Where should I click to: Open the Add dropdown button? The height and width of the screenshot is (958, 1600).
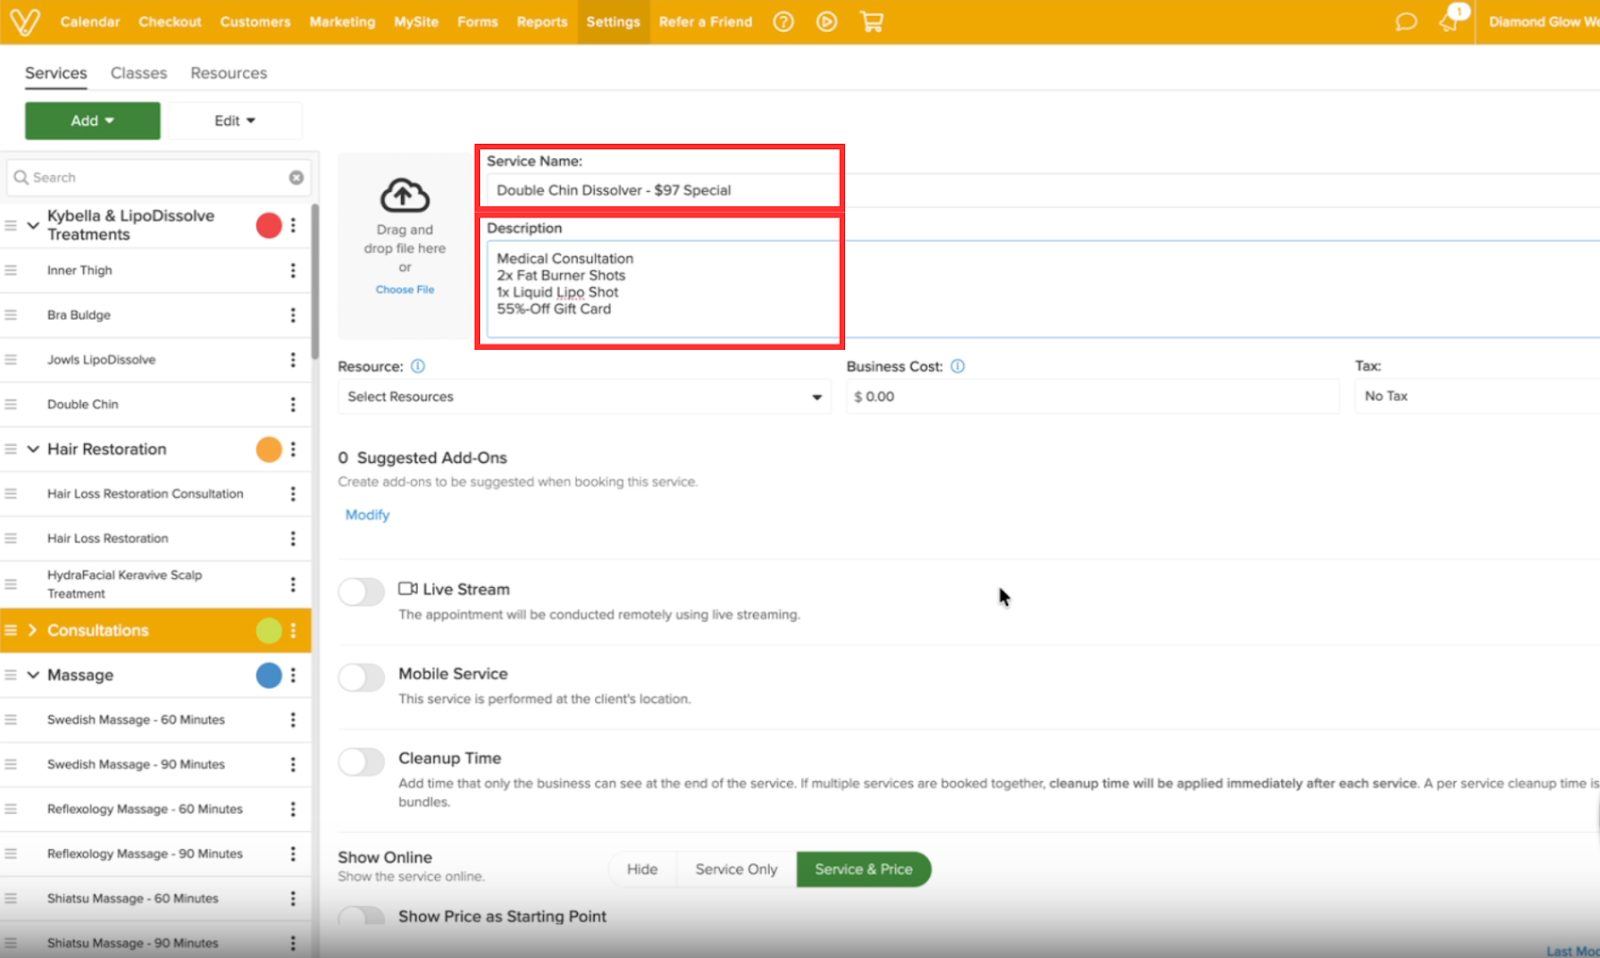(x=92, y=121)
